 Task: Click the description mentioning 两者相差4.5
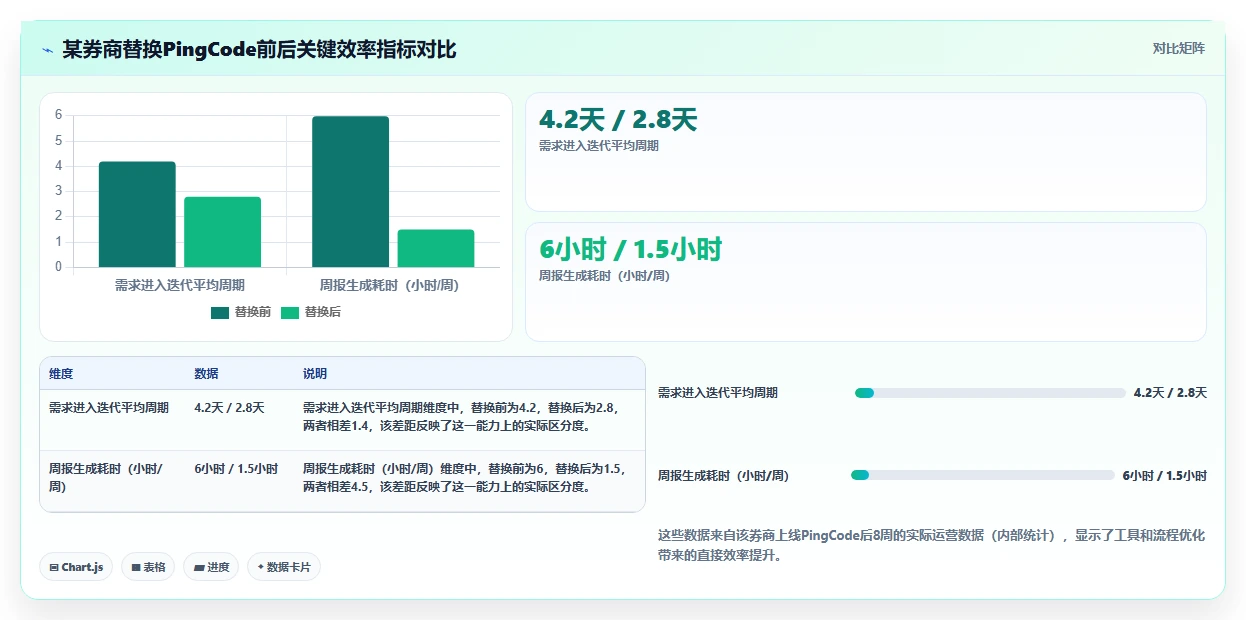click(465, 478)
